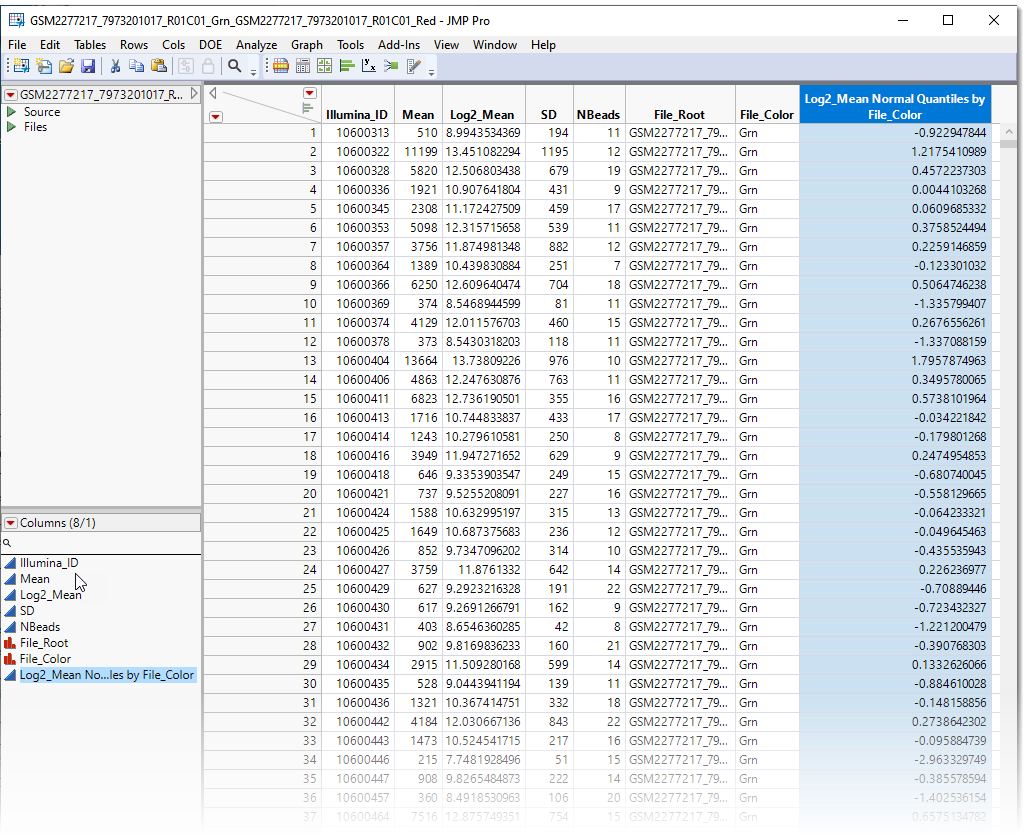Open the data table red triangle menu
This screenshot has height=839, width=1028.
[x=10, y=95]
